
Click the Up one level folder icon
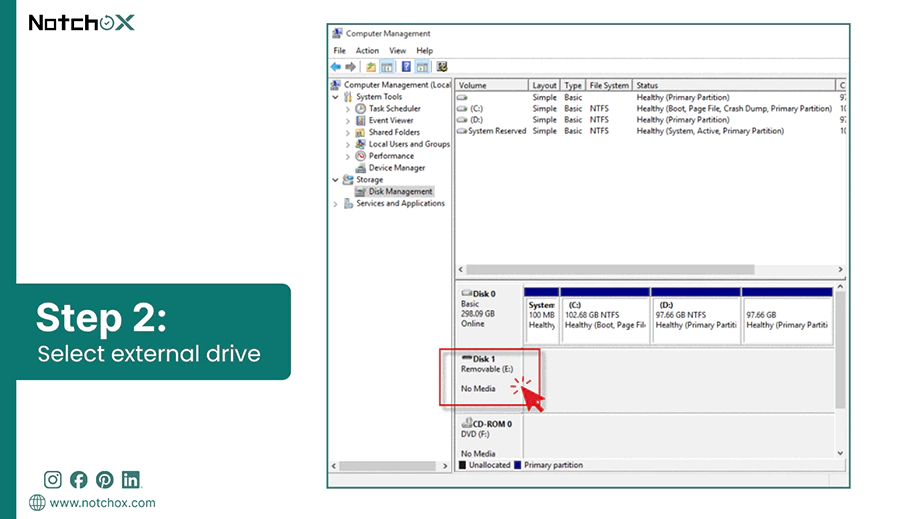371,67
